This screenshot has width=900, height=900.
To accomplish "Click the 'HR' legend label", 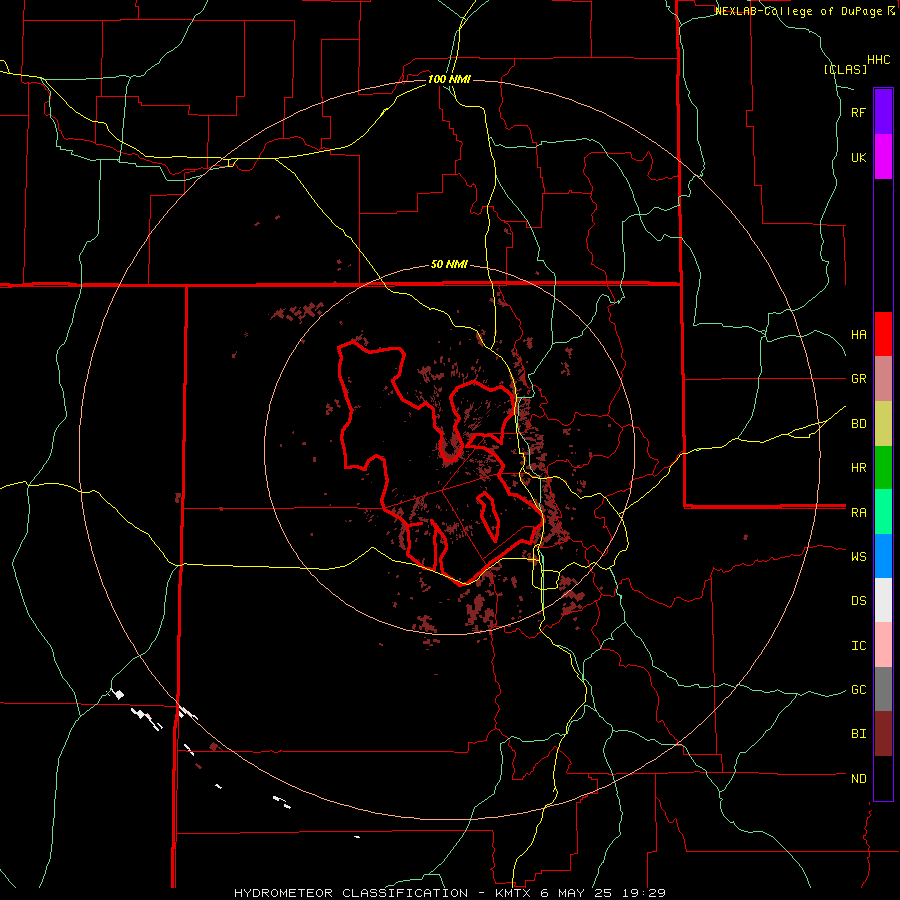I will click(x=859, y=468).
